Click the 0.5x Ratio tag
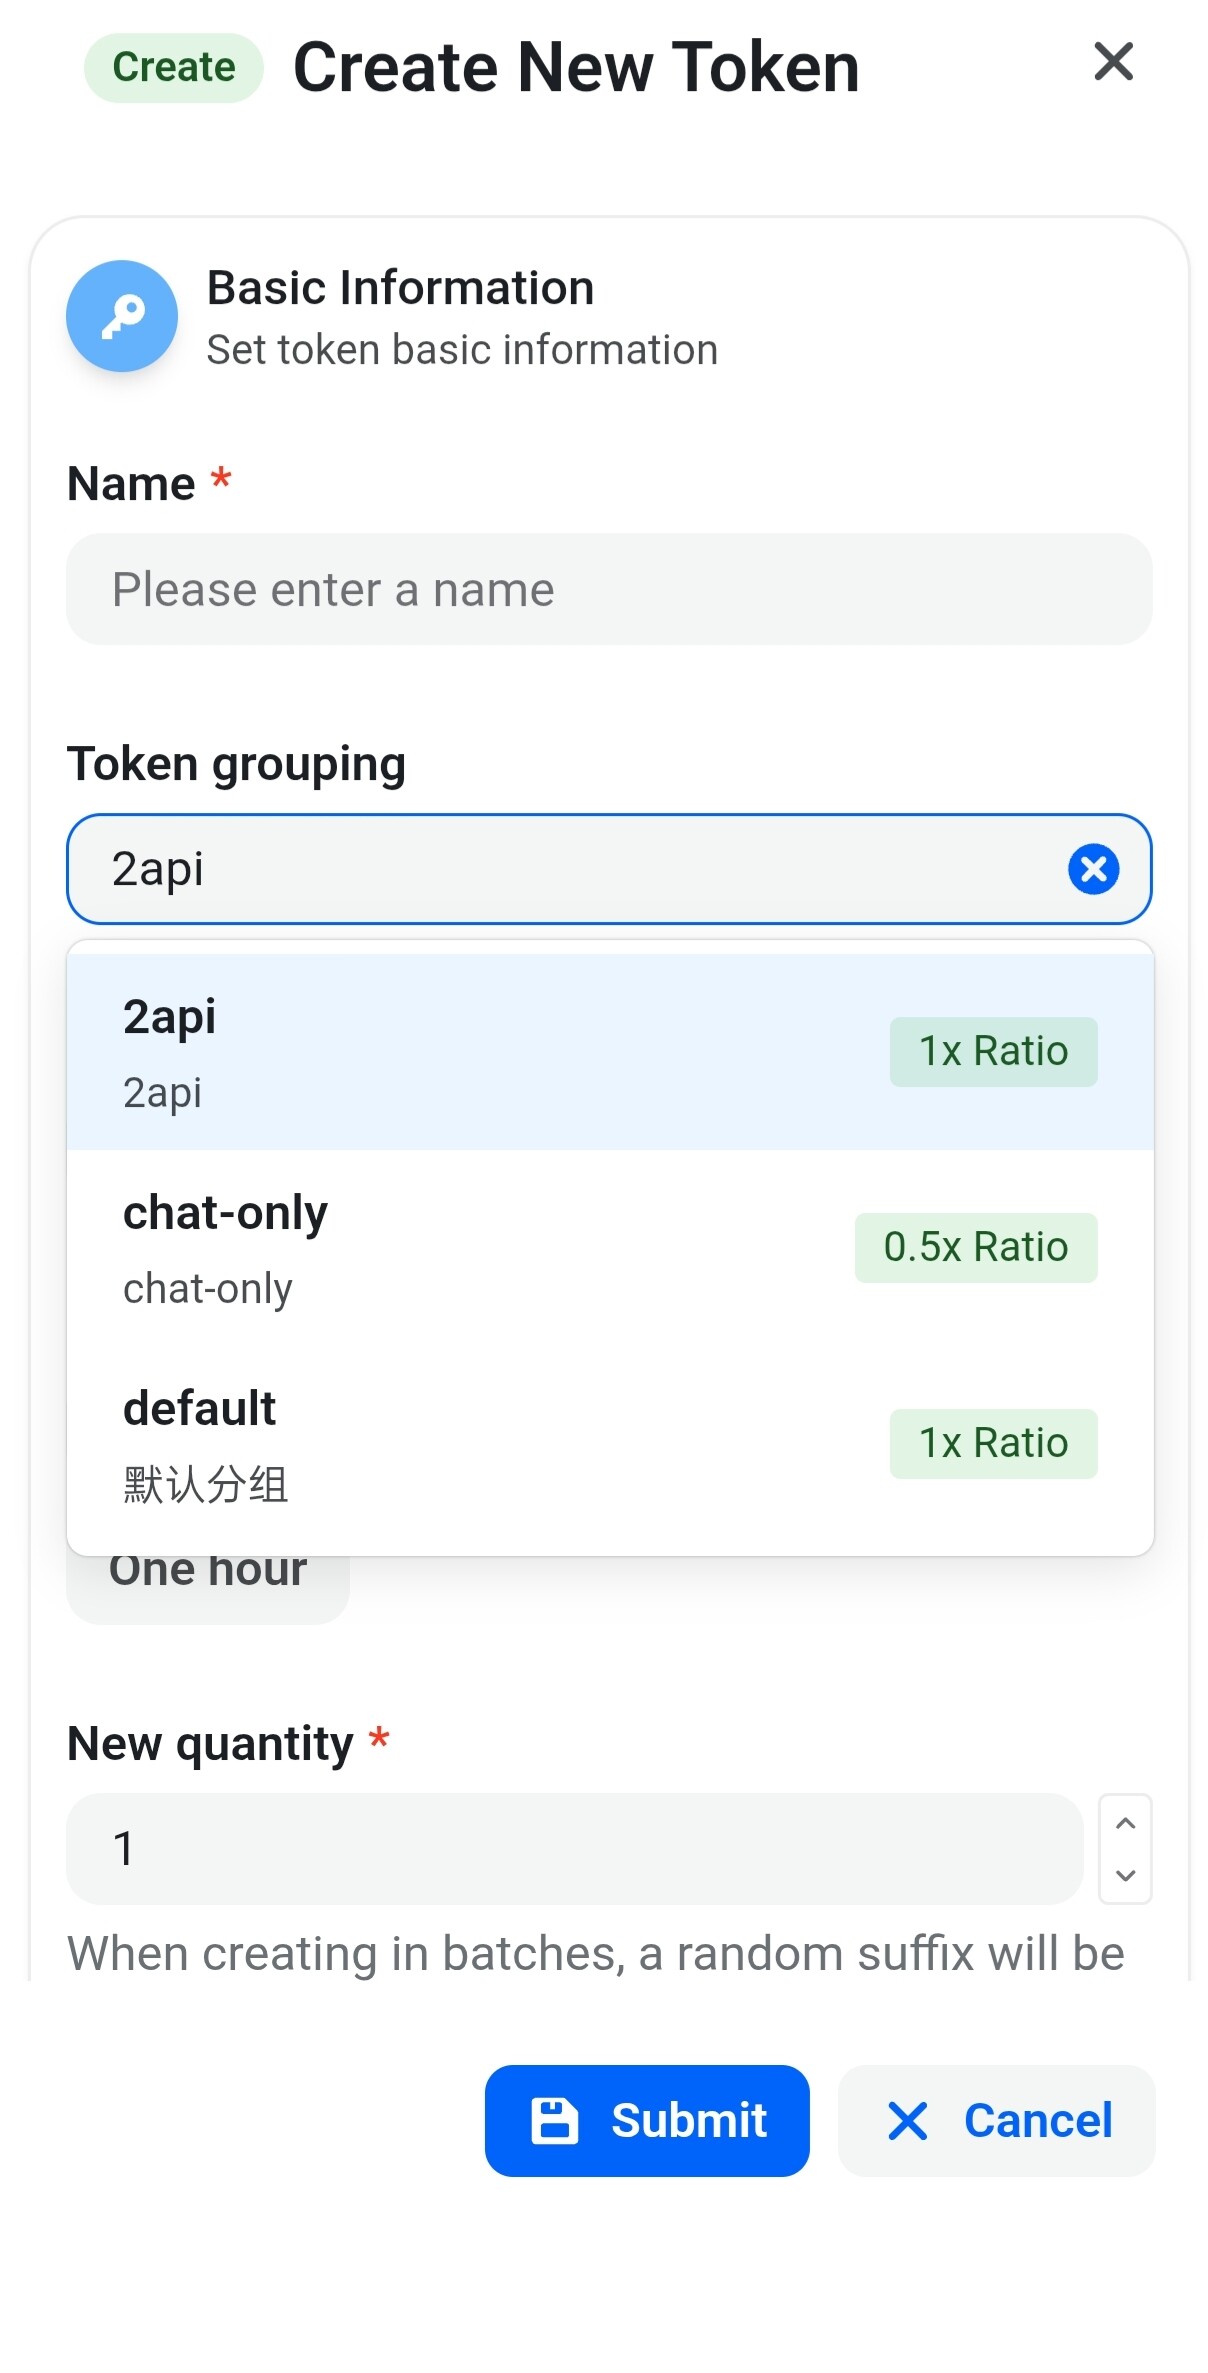Viewport: 1208px width, 2373px height. 976,1248
